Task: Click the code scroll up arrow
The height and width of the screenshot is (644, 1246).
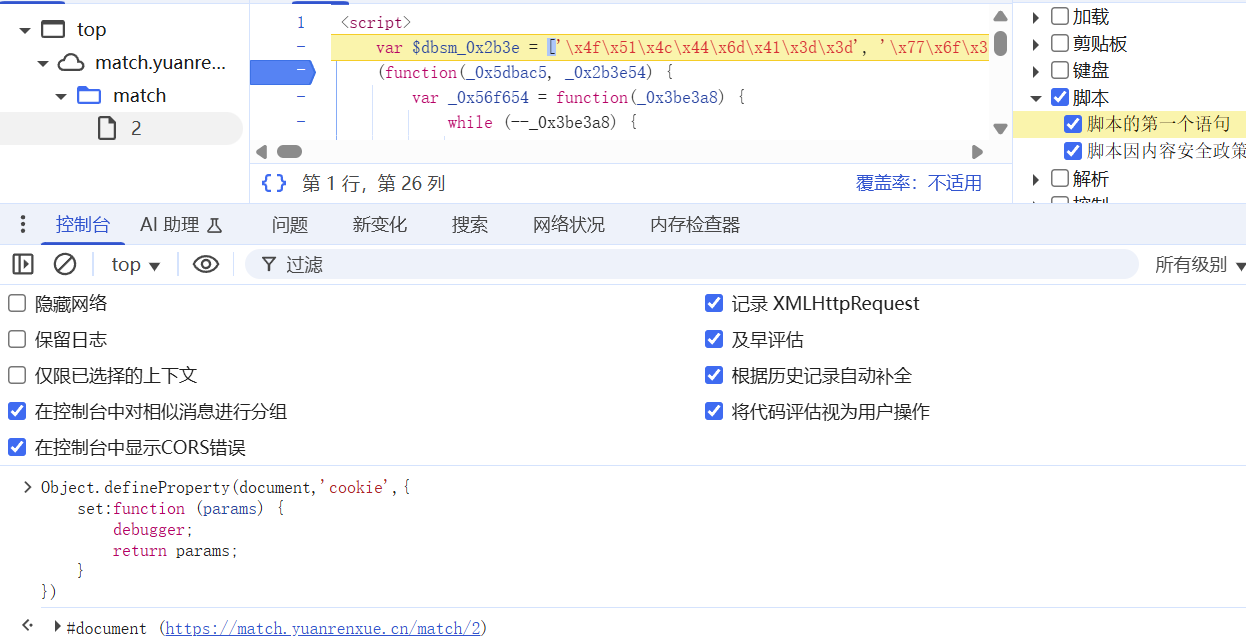Action: 1000,16
